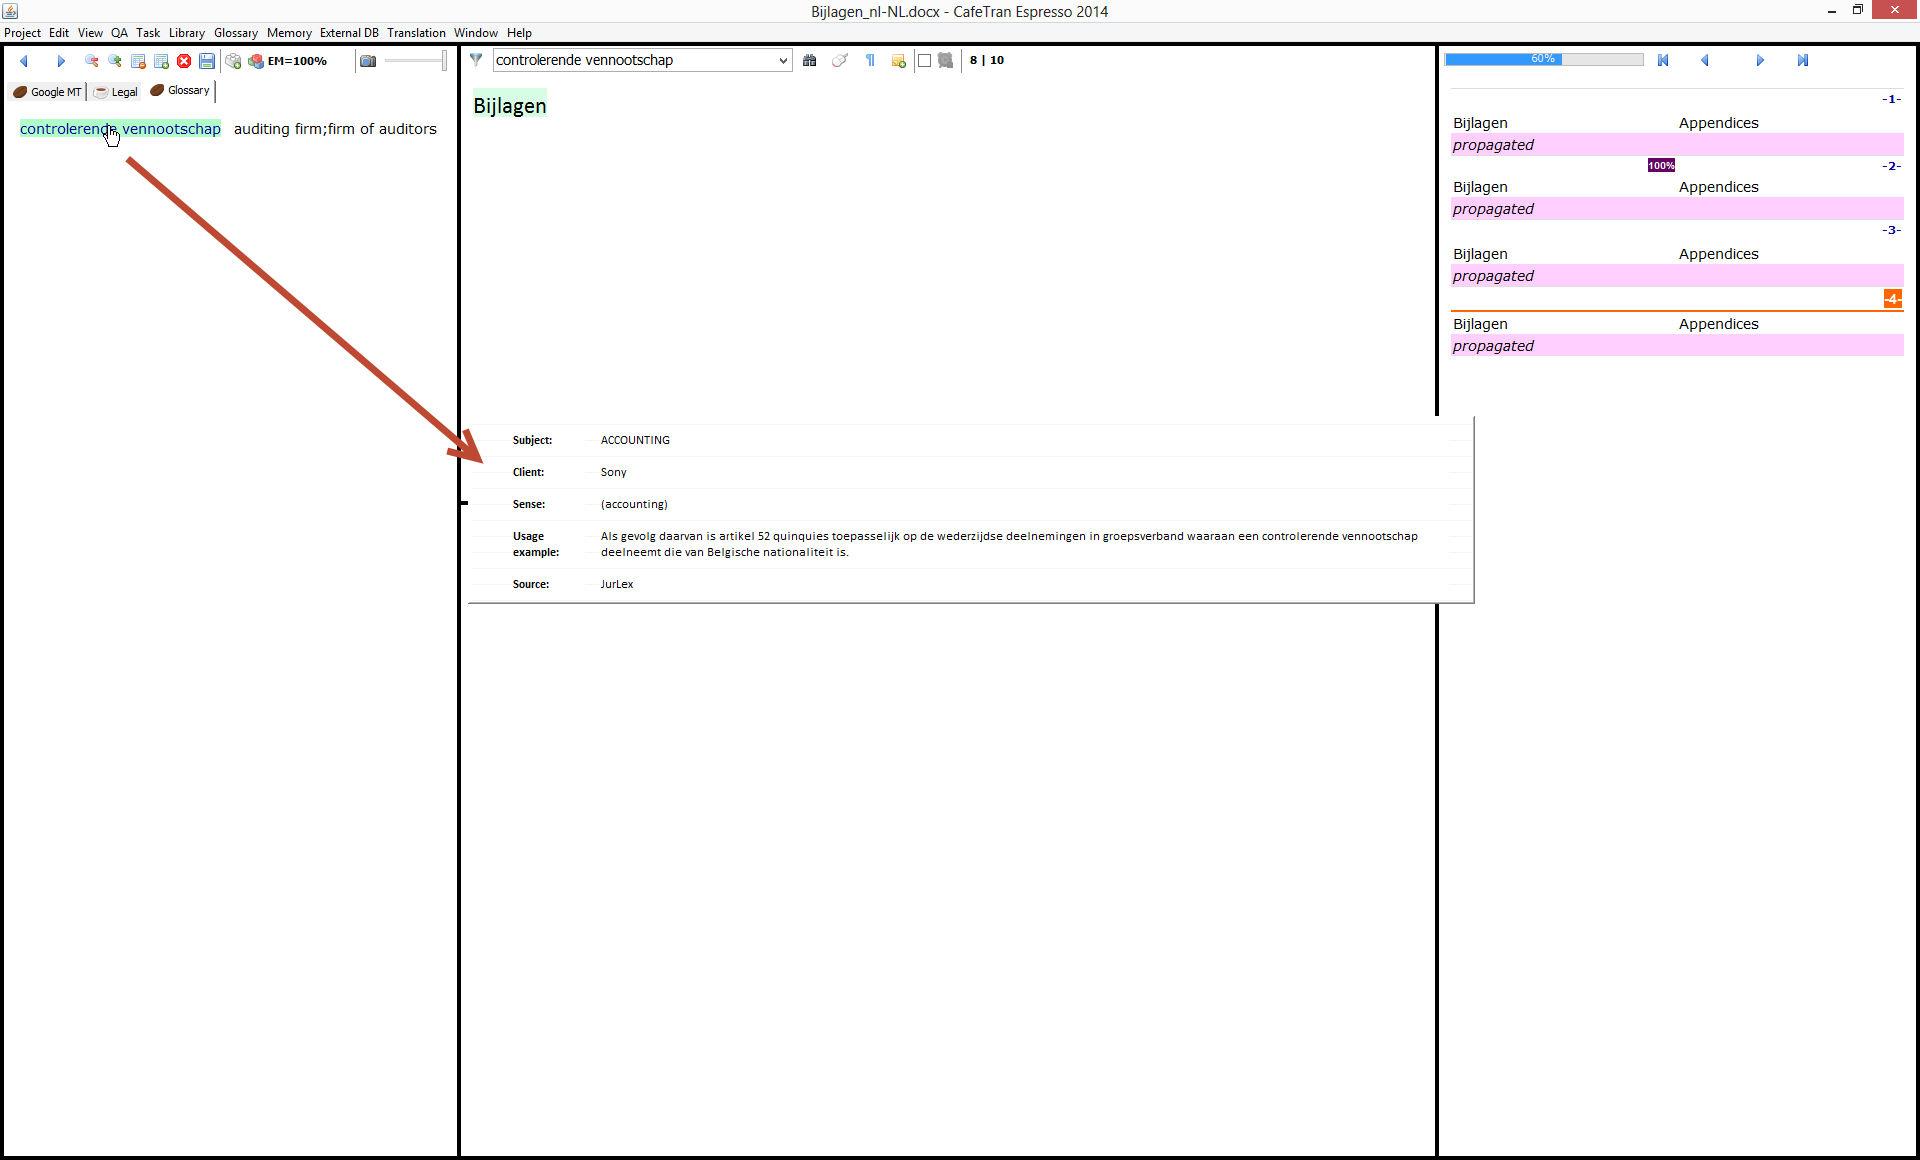
Task: Click the binoculars find icon
Action: tap(810, 61)
